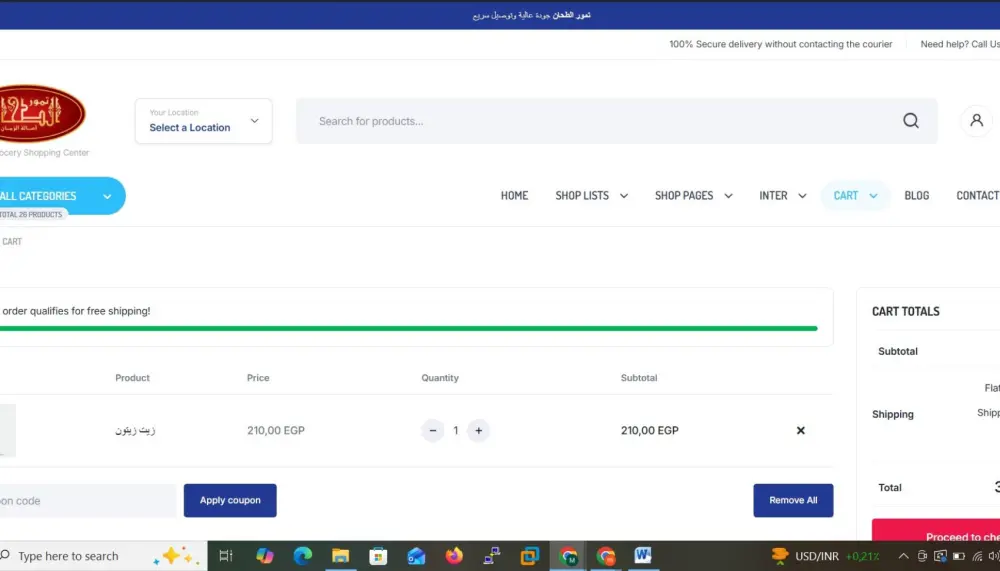Click the USD/INR widget on taskbar
1000x571 pixels.
(825, 556)
